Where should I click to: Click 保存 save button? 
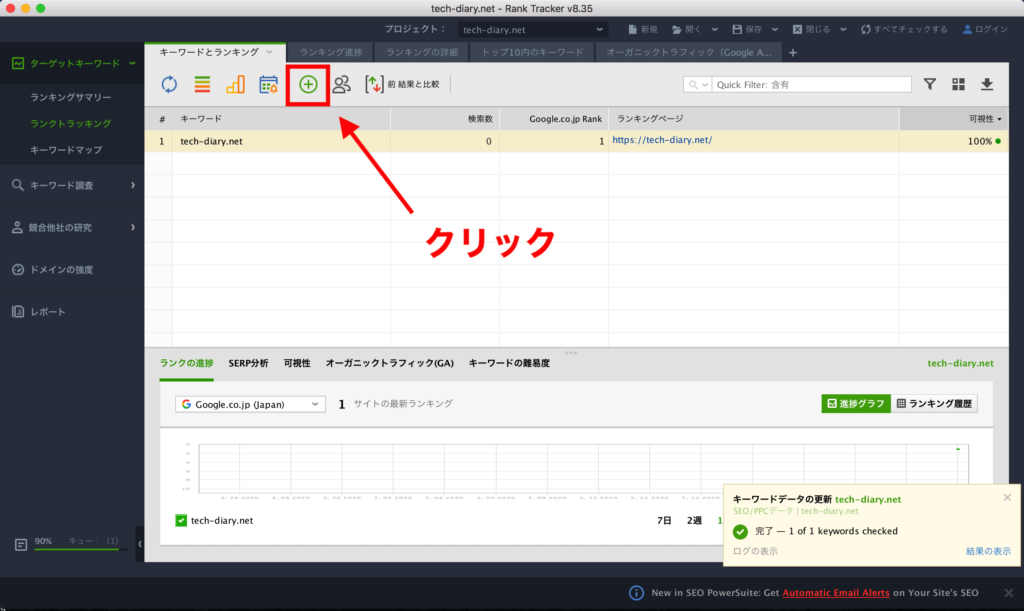pyautogui.click(x=747, y=29)
